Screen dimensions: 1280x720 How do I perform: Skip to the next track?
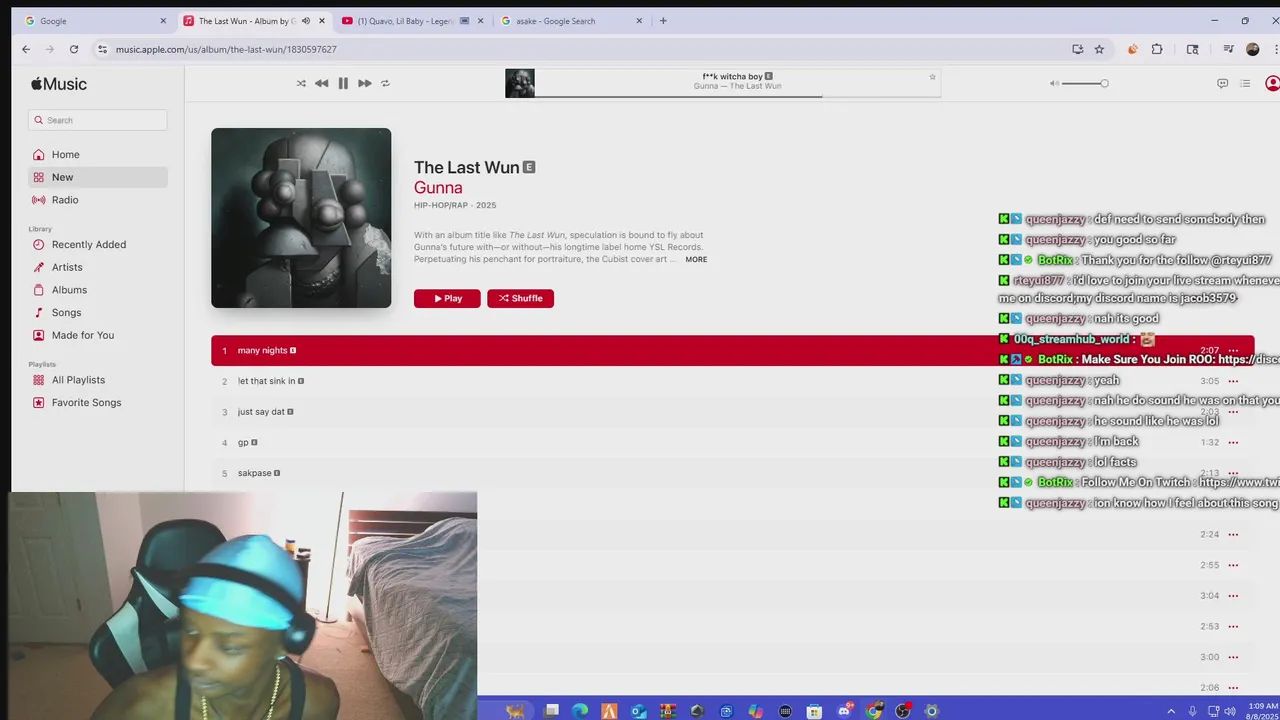click(364, 83)
